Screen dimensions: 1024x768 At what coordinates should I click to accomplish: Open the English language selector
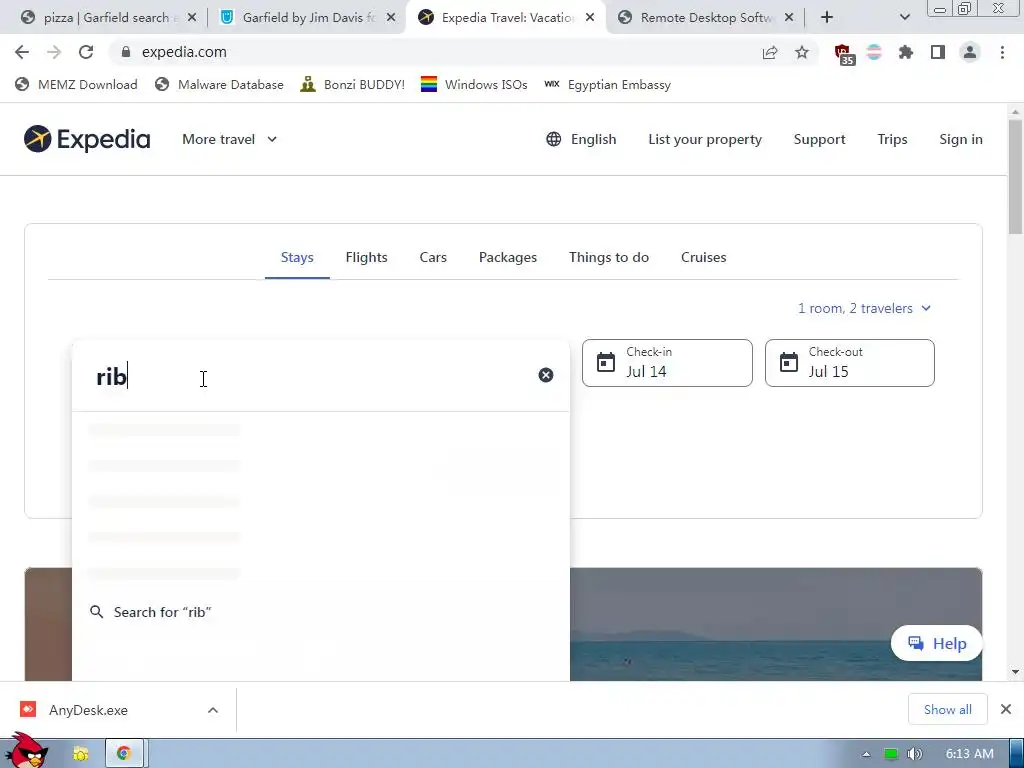581,139
